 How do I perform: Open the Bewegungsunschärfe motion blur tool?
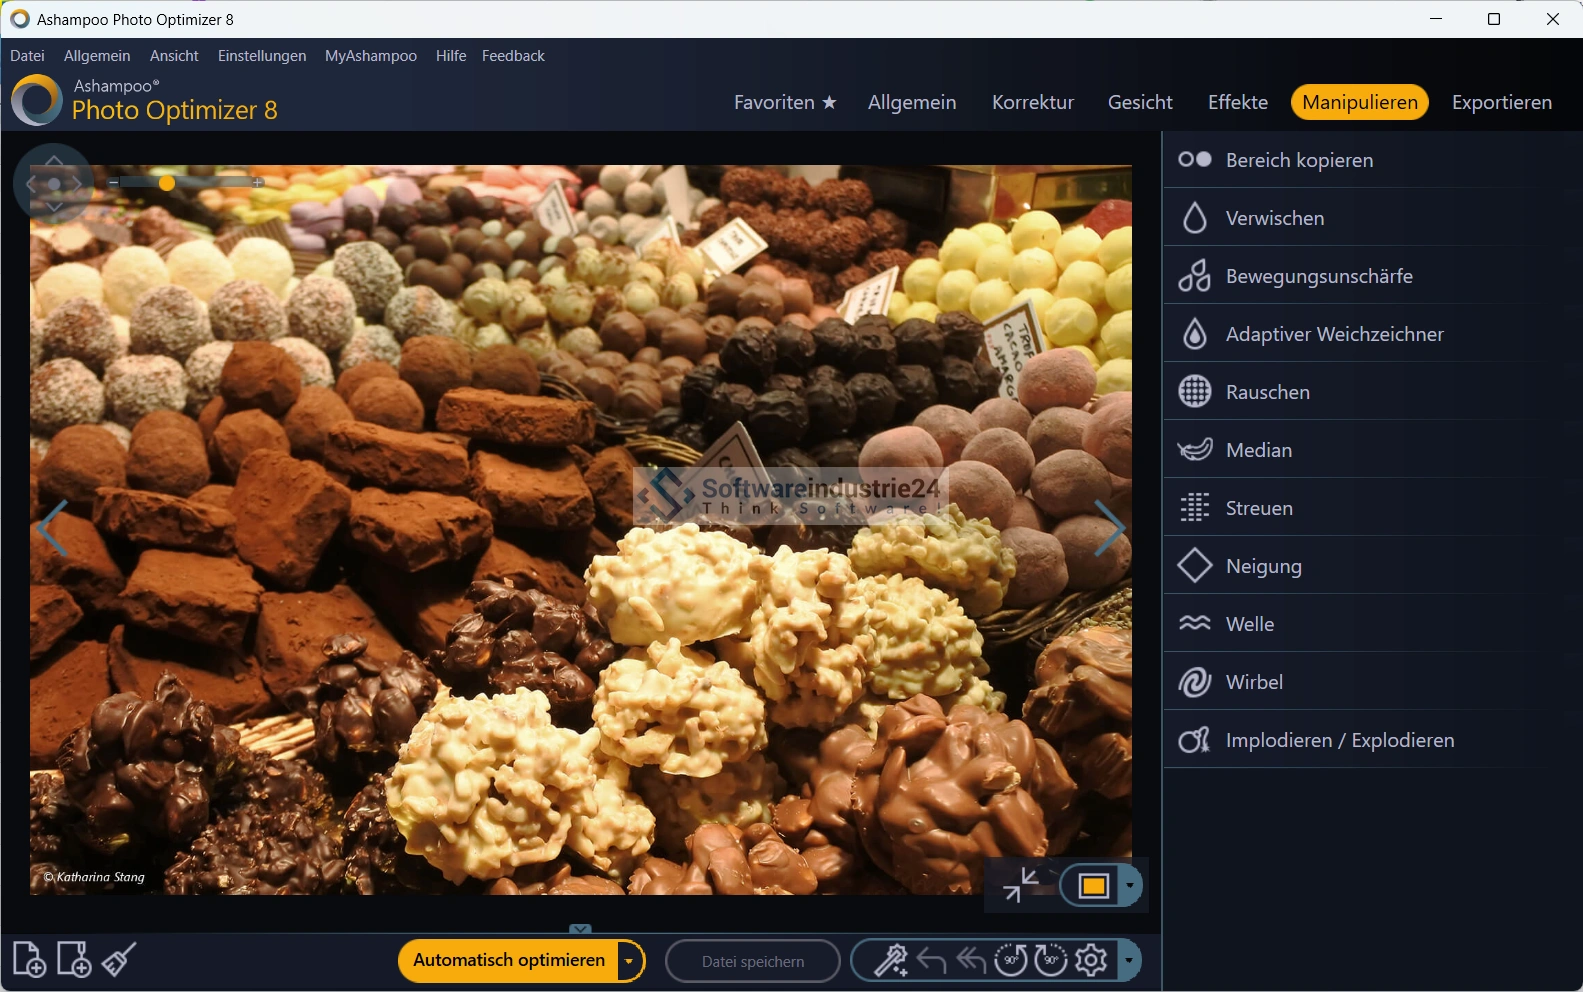[x=1318, y=276]
